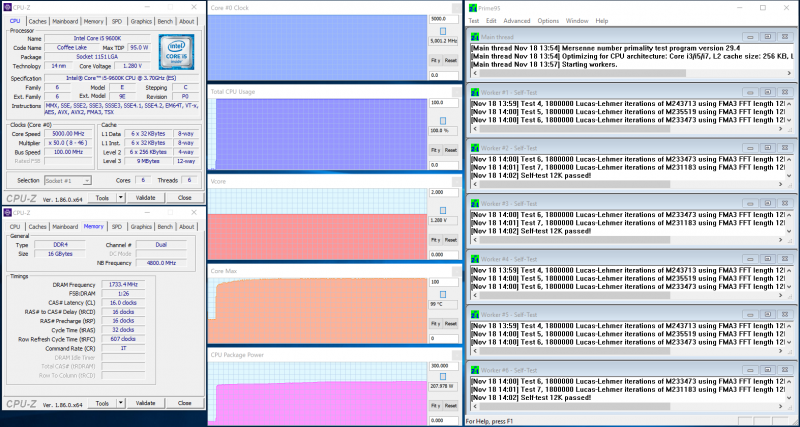Click the Worker #4 Self-Test window icon
The height and width of the screenshot is (427, 800).
click(475, 259)
